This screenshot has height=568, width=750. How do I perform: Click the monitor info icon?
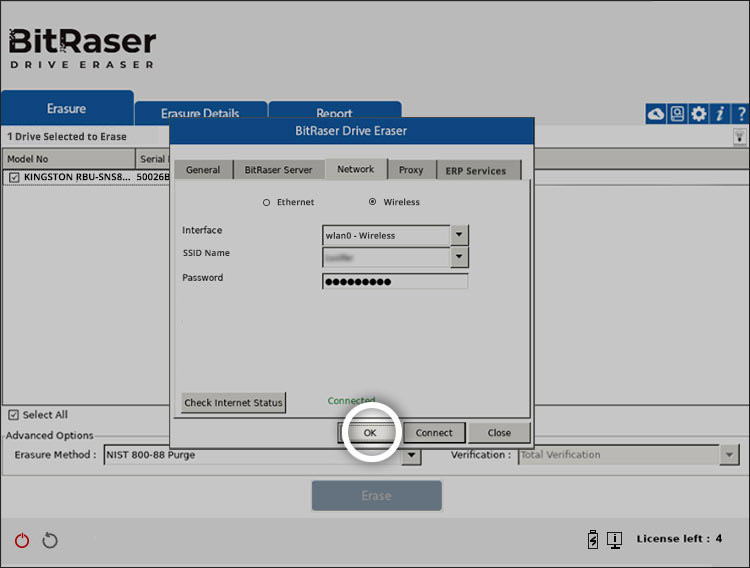pyautogui.click(x=614, y=540)
